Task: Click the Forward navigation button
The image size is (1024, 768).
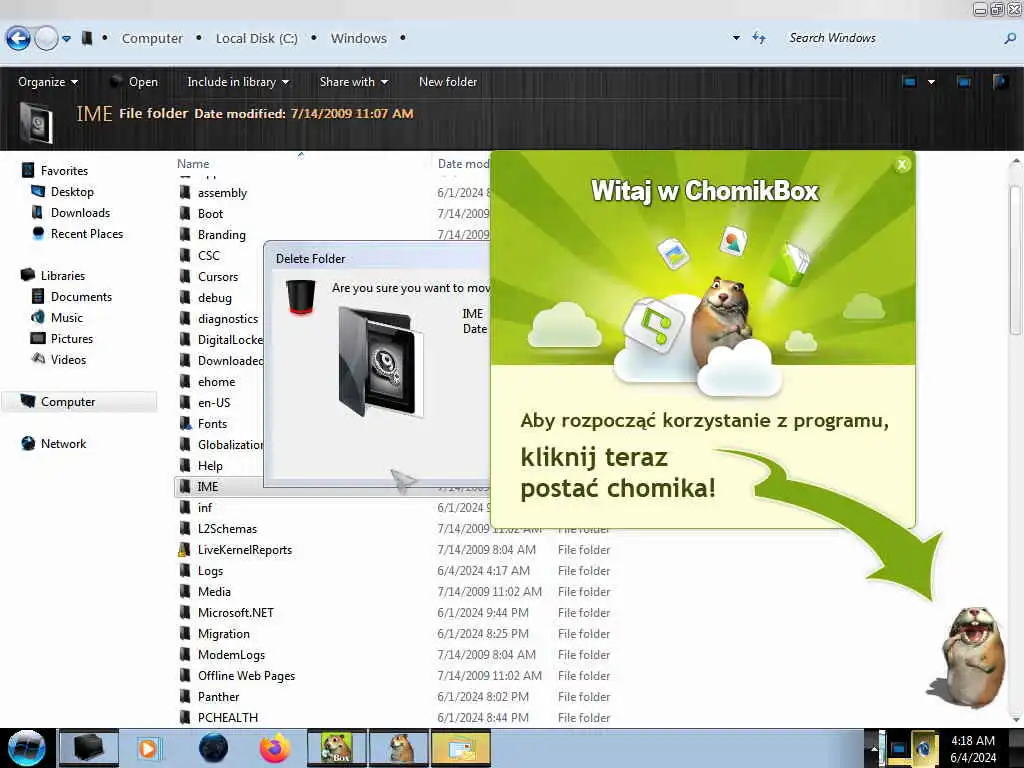Action: 46,39
